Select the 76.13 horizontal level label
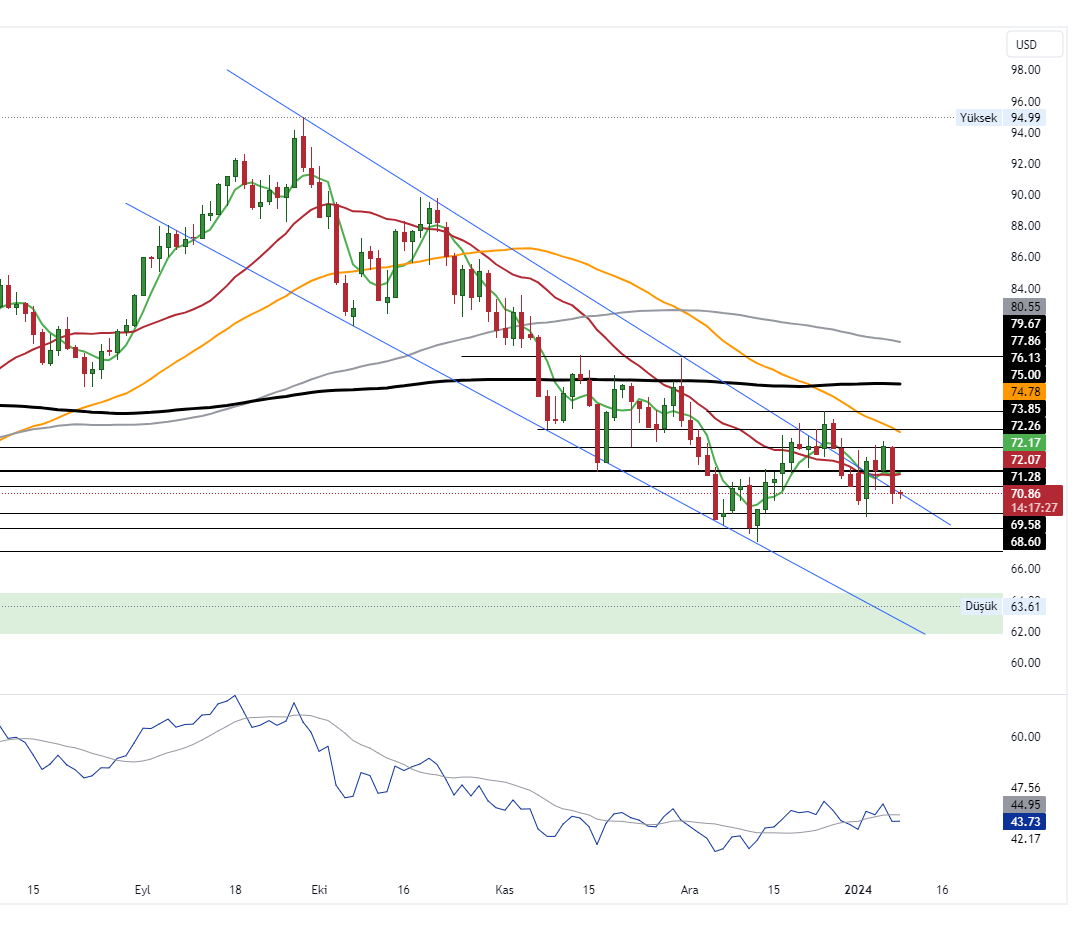 click(x=1027, y=357)
